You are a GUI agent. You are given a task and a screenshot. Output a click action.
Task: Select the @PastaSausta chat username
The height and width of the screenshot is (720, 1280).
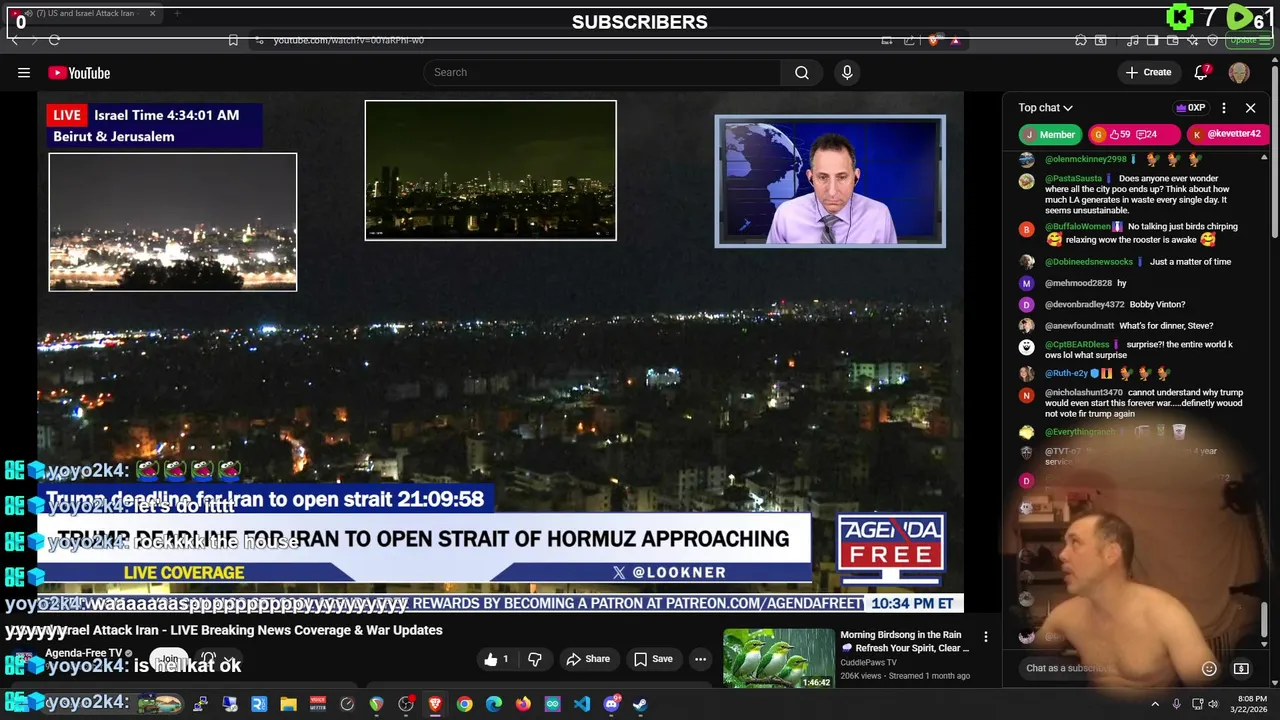(1073, 179)
